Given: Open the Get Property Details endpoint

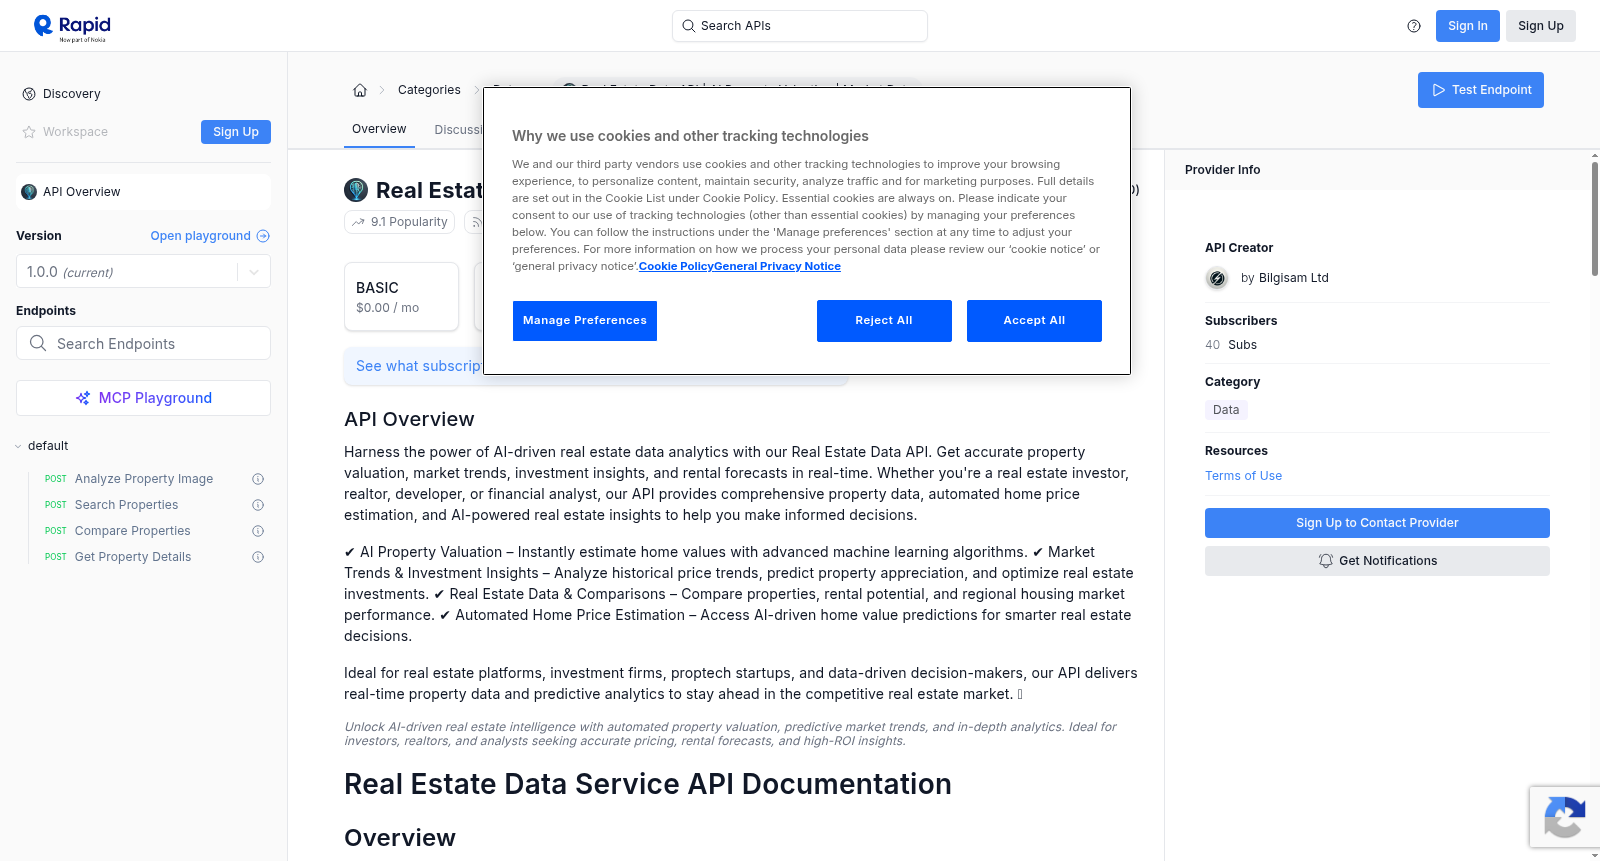Looking at the screenshot, I should (x=132, y=557).
